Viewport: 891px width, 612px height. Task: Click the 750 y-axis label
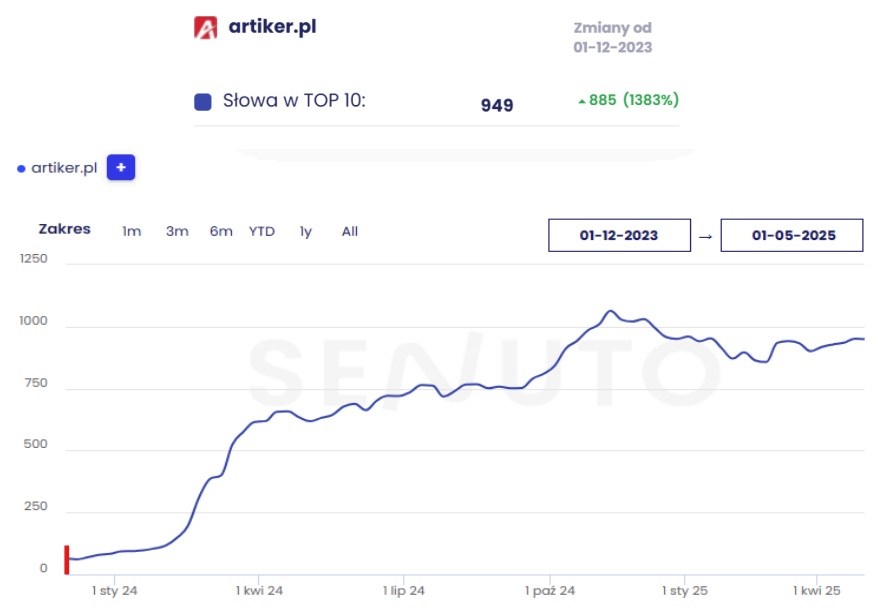(35, 383)
